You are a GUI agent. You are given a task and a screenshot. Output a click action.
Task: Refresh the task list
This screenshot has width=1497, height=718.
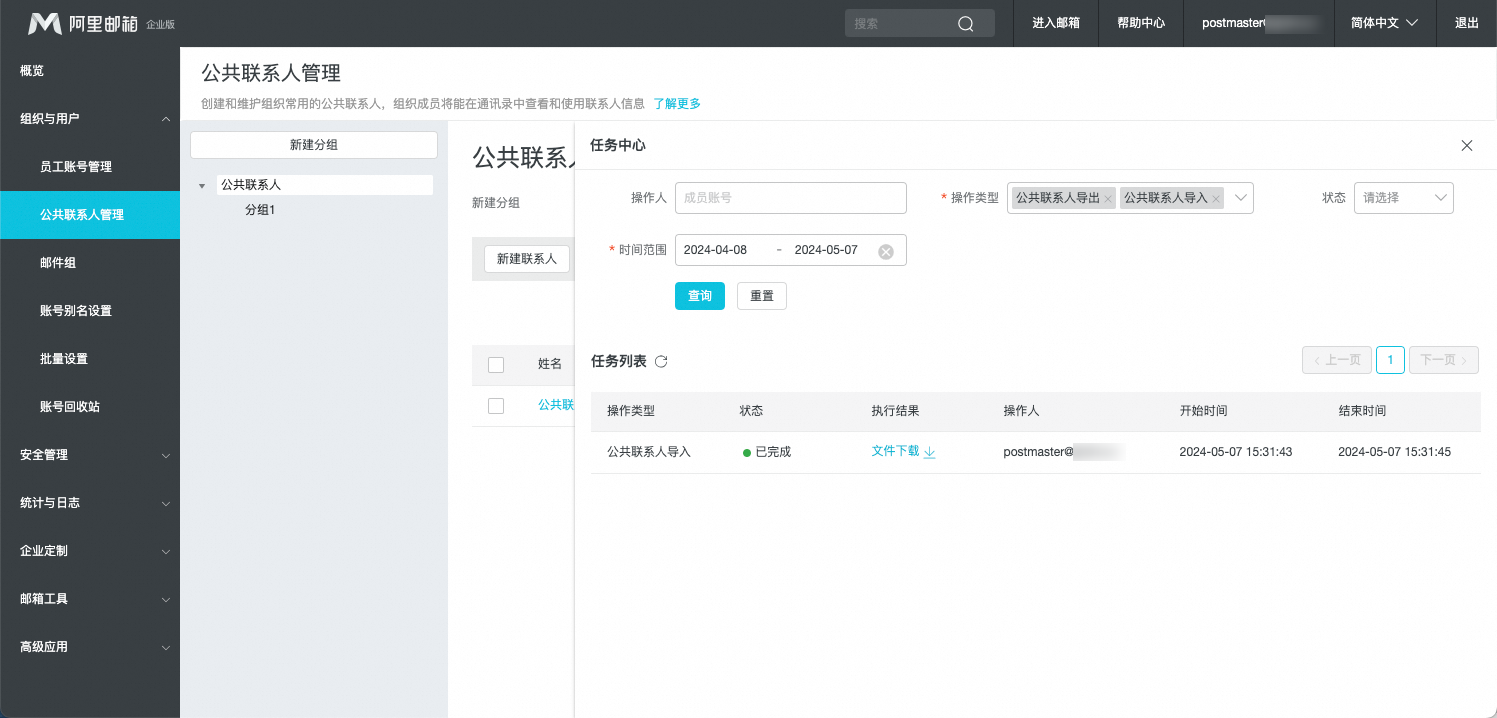coord(661,361)
